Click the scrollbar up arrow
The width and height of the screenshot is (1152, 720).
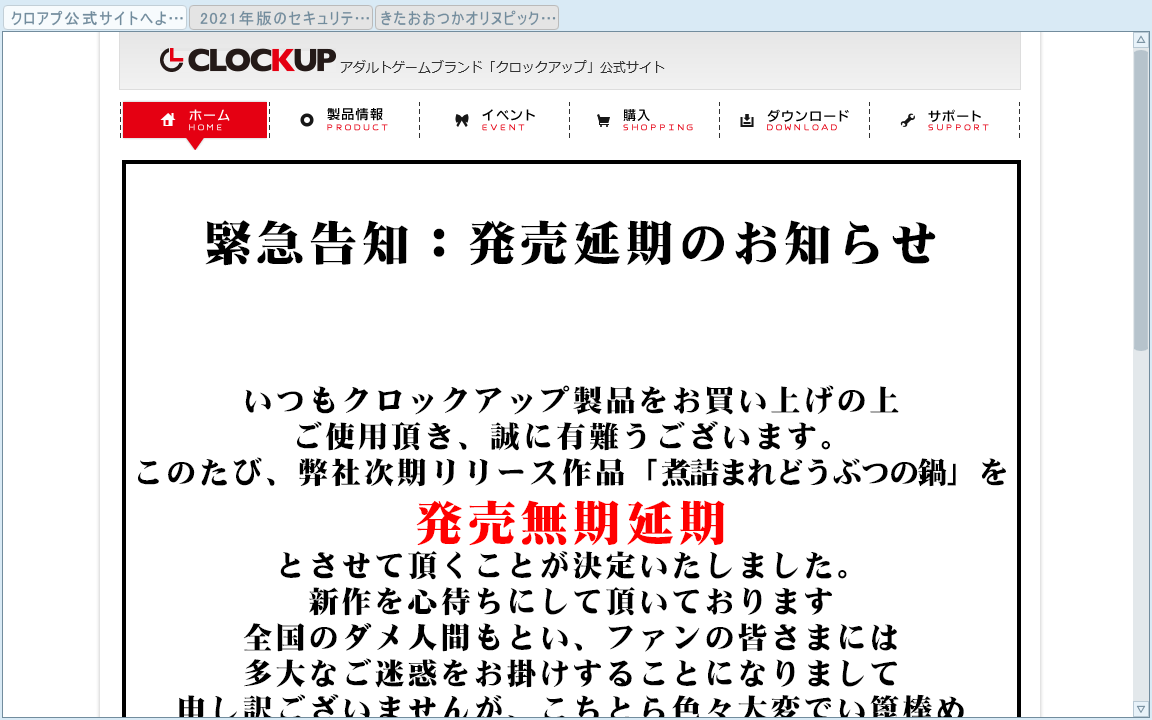1141,40
